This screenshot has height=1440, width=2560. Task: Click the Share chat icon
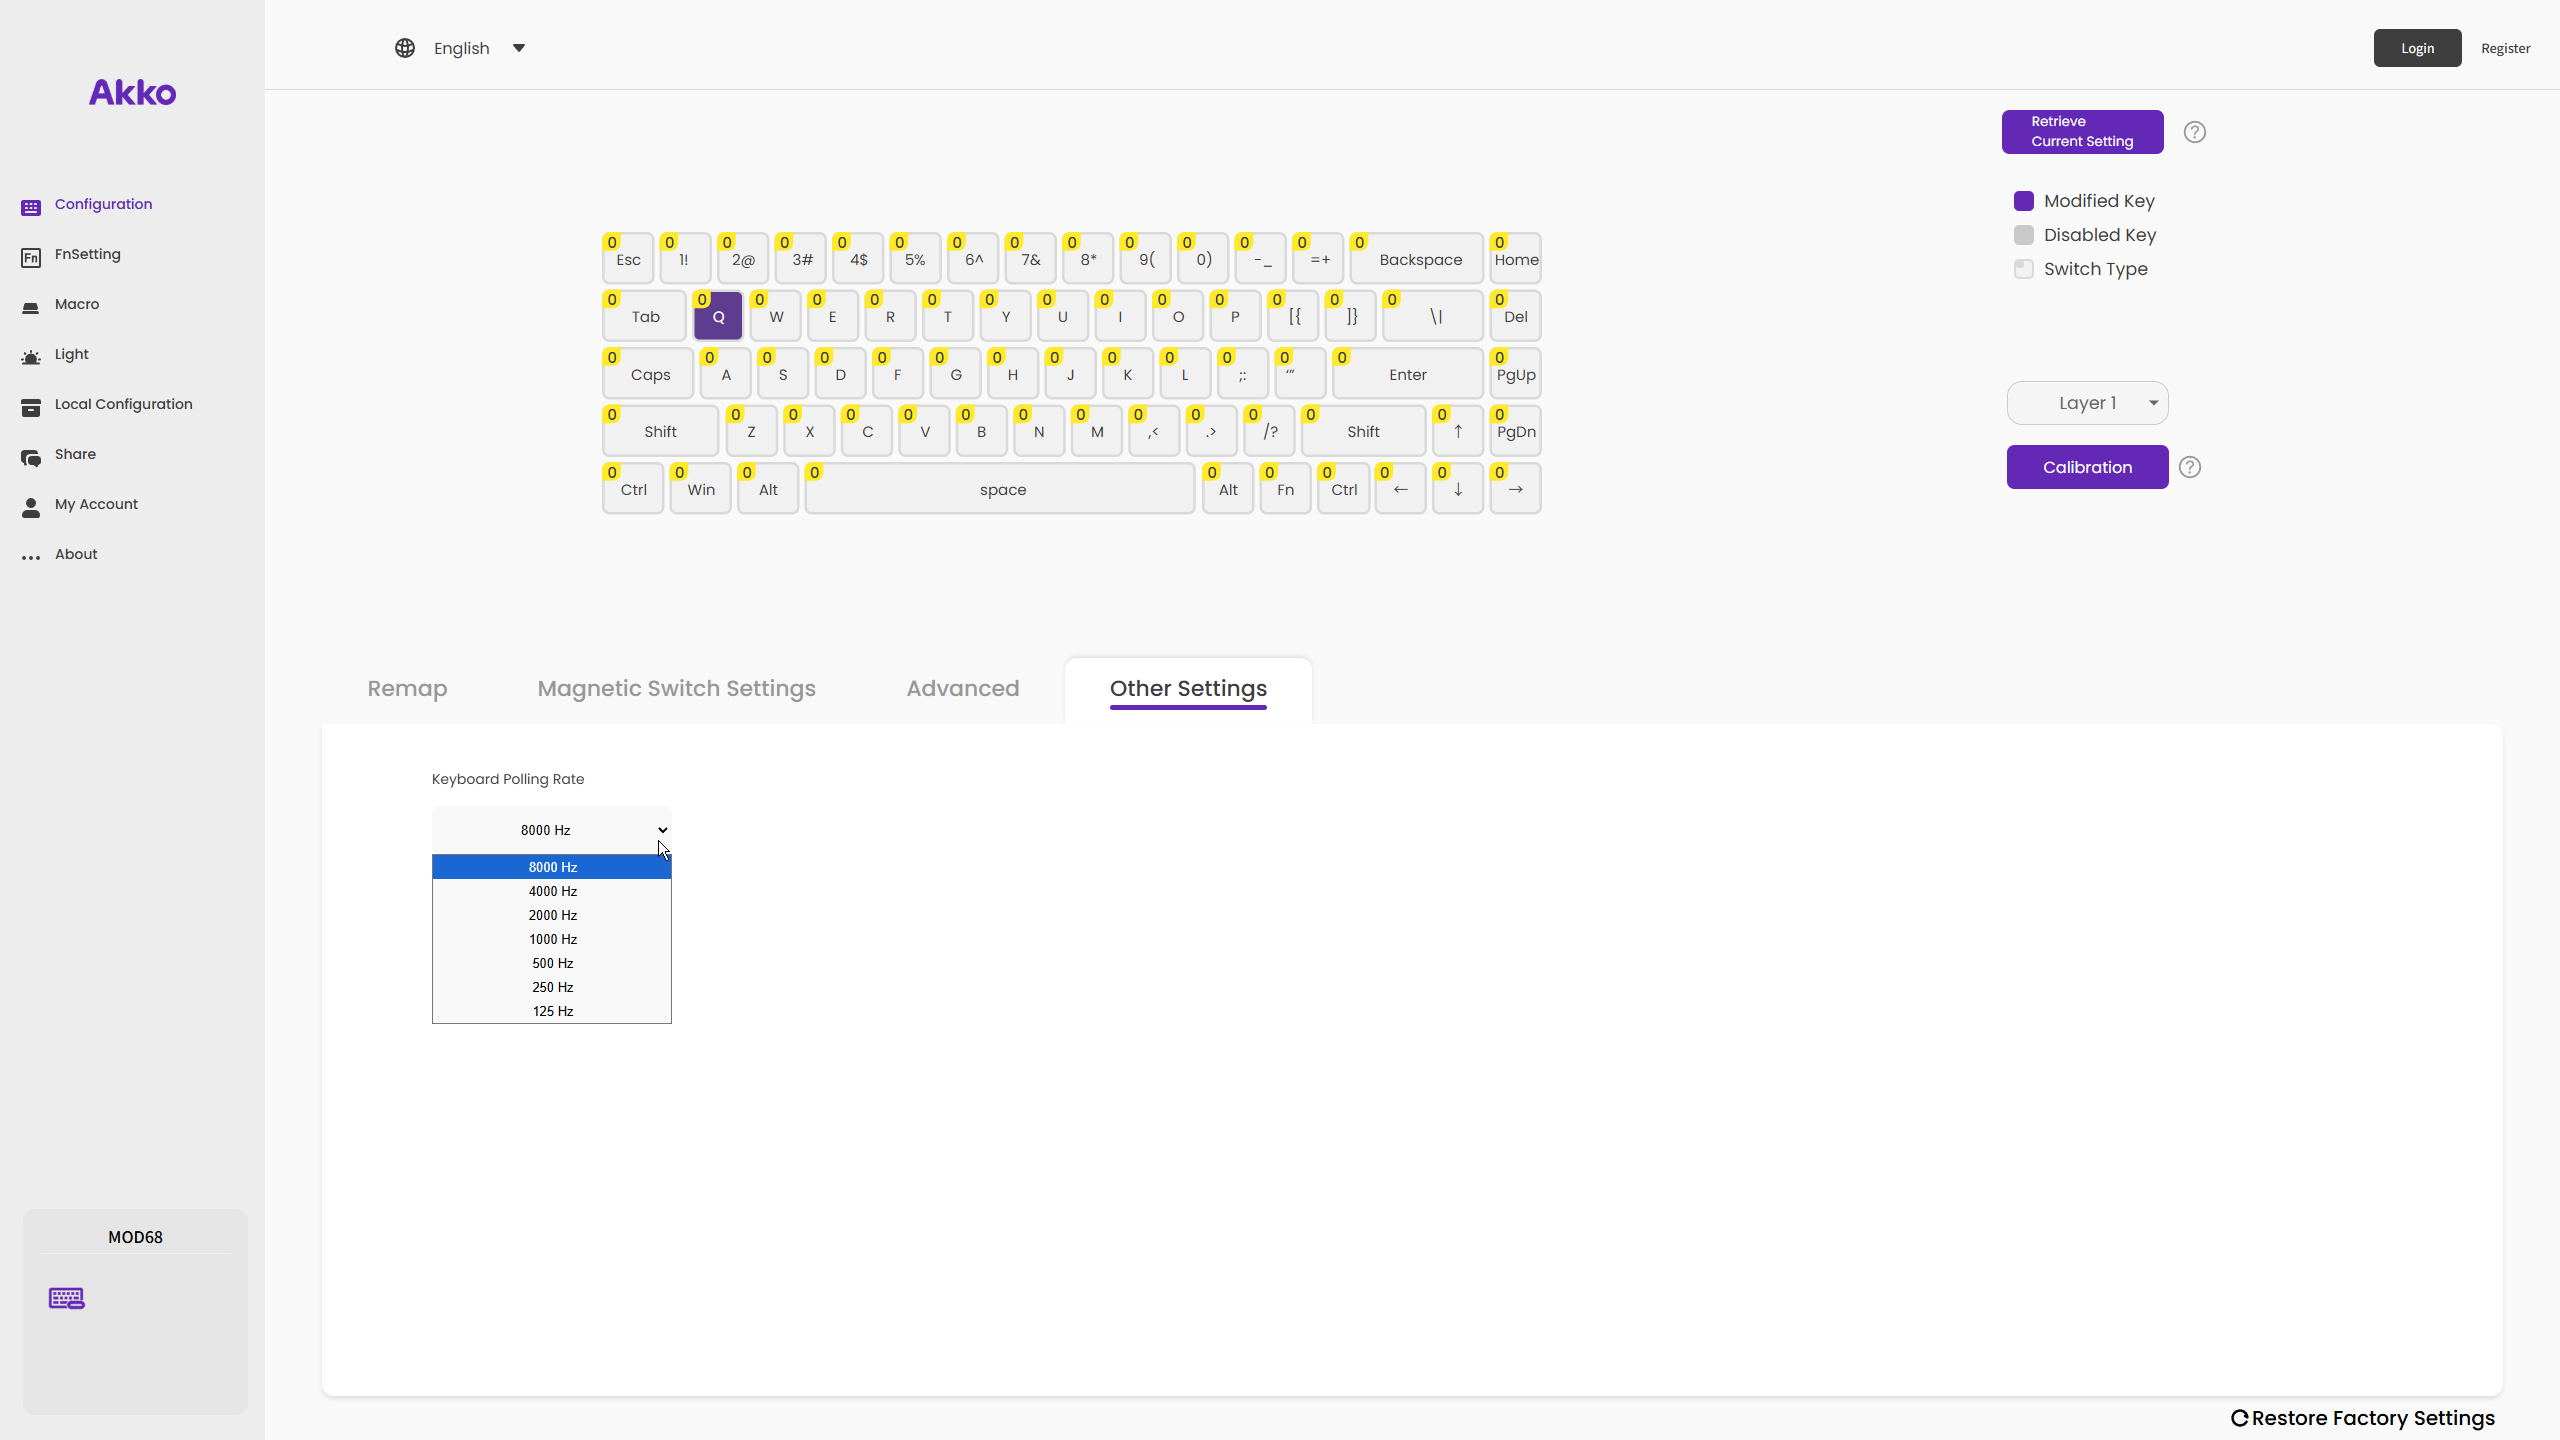pos(31,457)
